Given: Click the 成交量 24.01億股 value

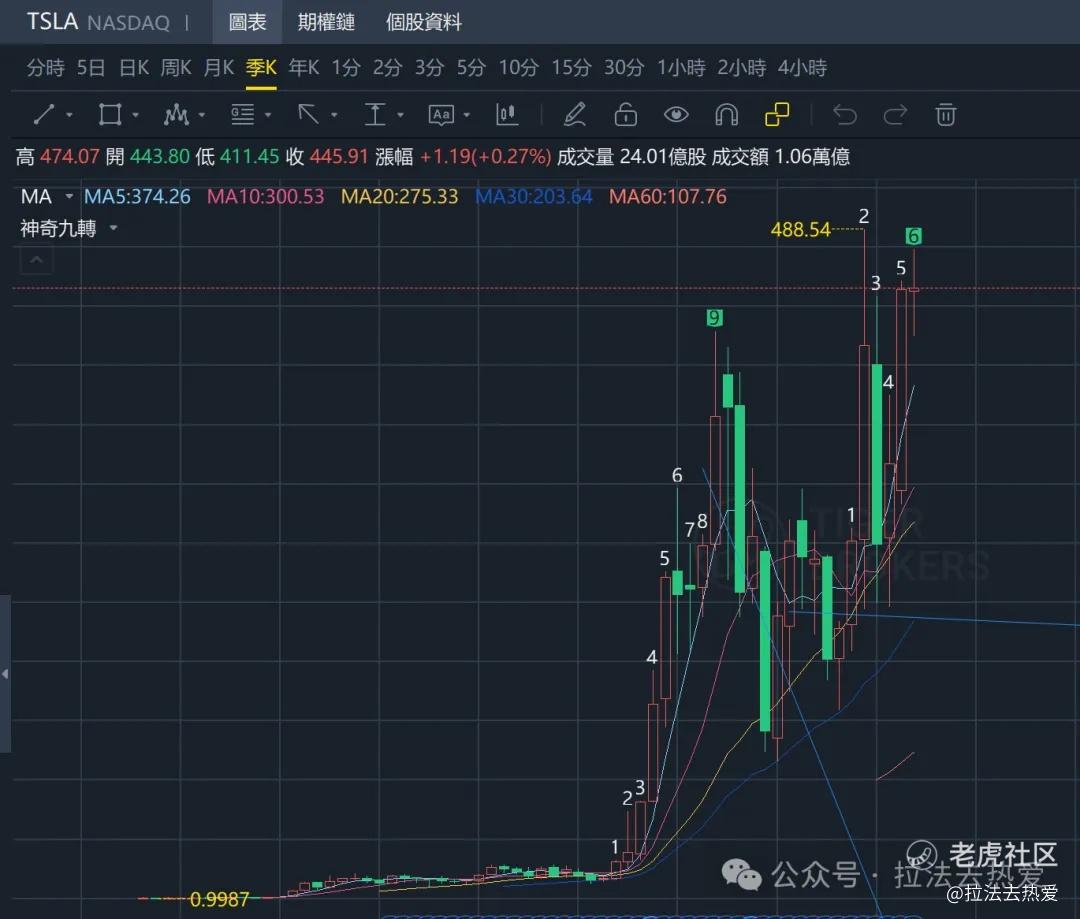Looking at the screenshot, I should [632, 156].
